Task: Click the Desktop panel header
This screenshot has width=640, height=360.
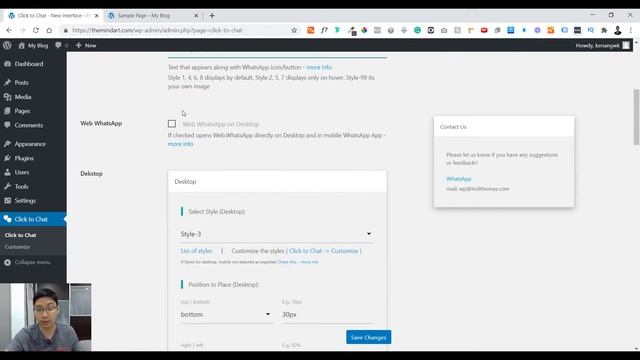Action: [277, 182]
